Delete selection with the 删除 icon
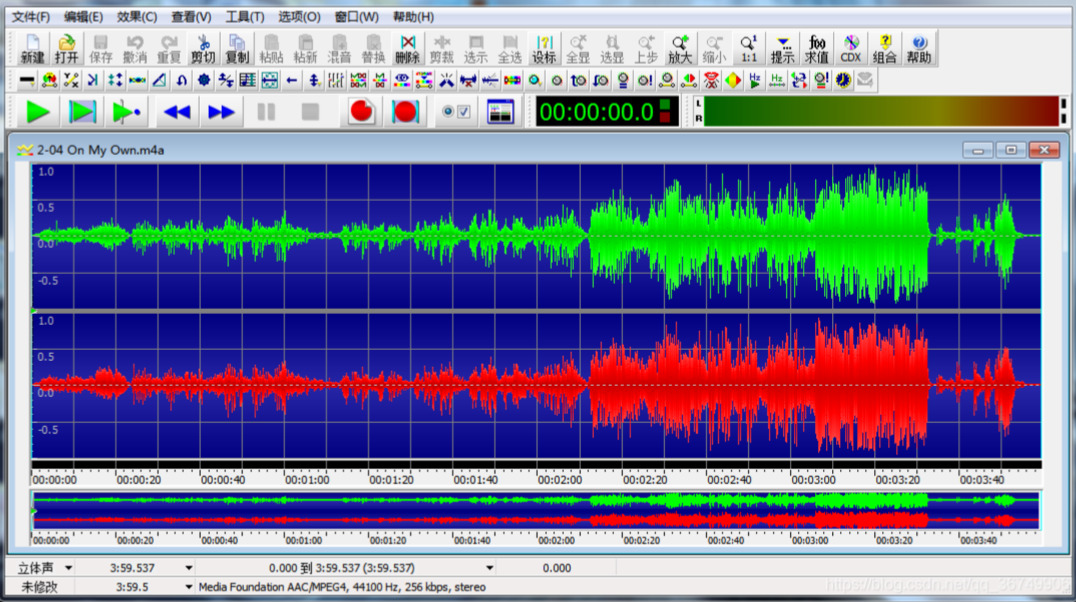 tap(408, 49)
